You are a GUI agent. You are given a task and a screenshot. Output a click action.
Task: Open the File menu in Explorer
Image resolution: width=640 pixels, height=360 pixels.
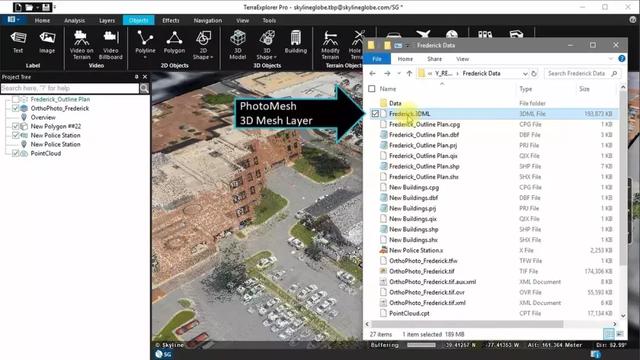tap(377, 59)
